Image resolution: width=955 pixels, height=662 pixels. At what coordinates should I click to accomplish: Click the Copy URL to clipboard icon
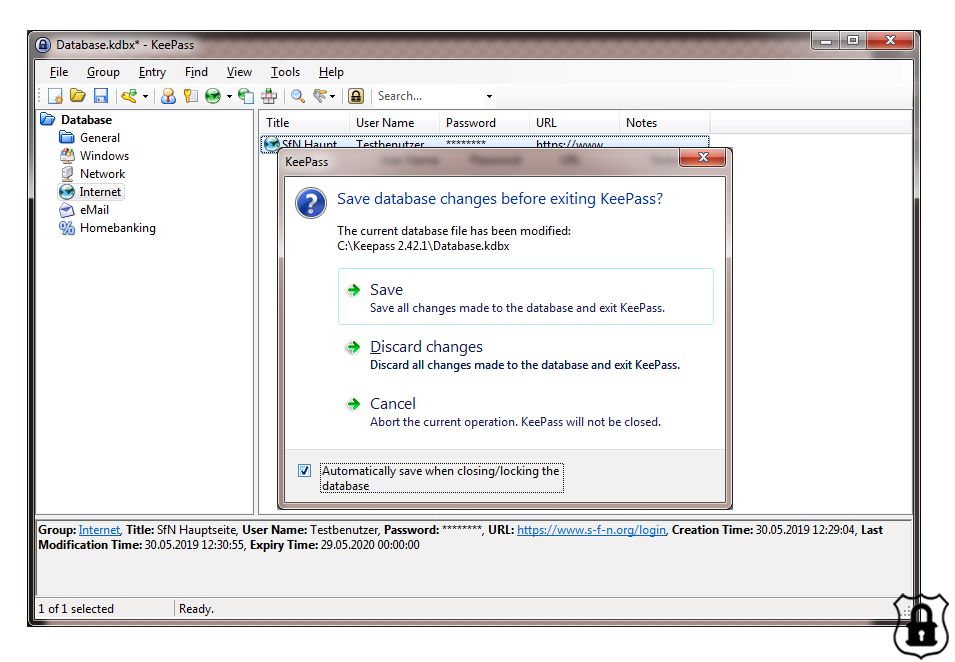pyautogui.click(x=245, y=96)
